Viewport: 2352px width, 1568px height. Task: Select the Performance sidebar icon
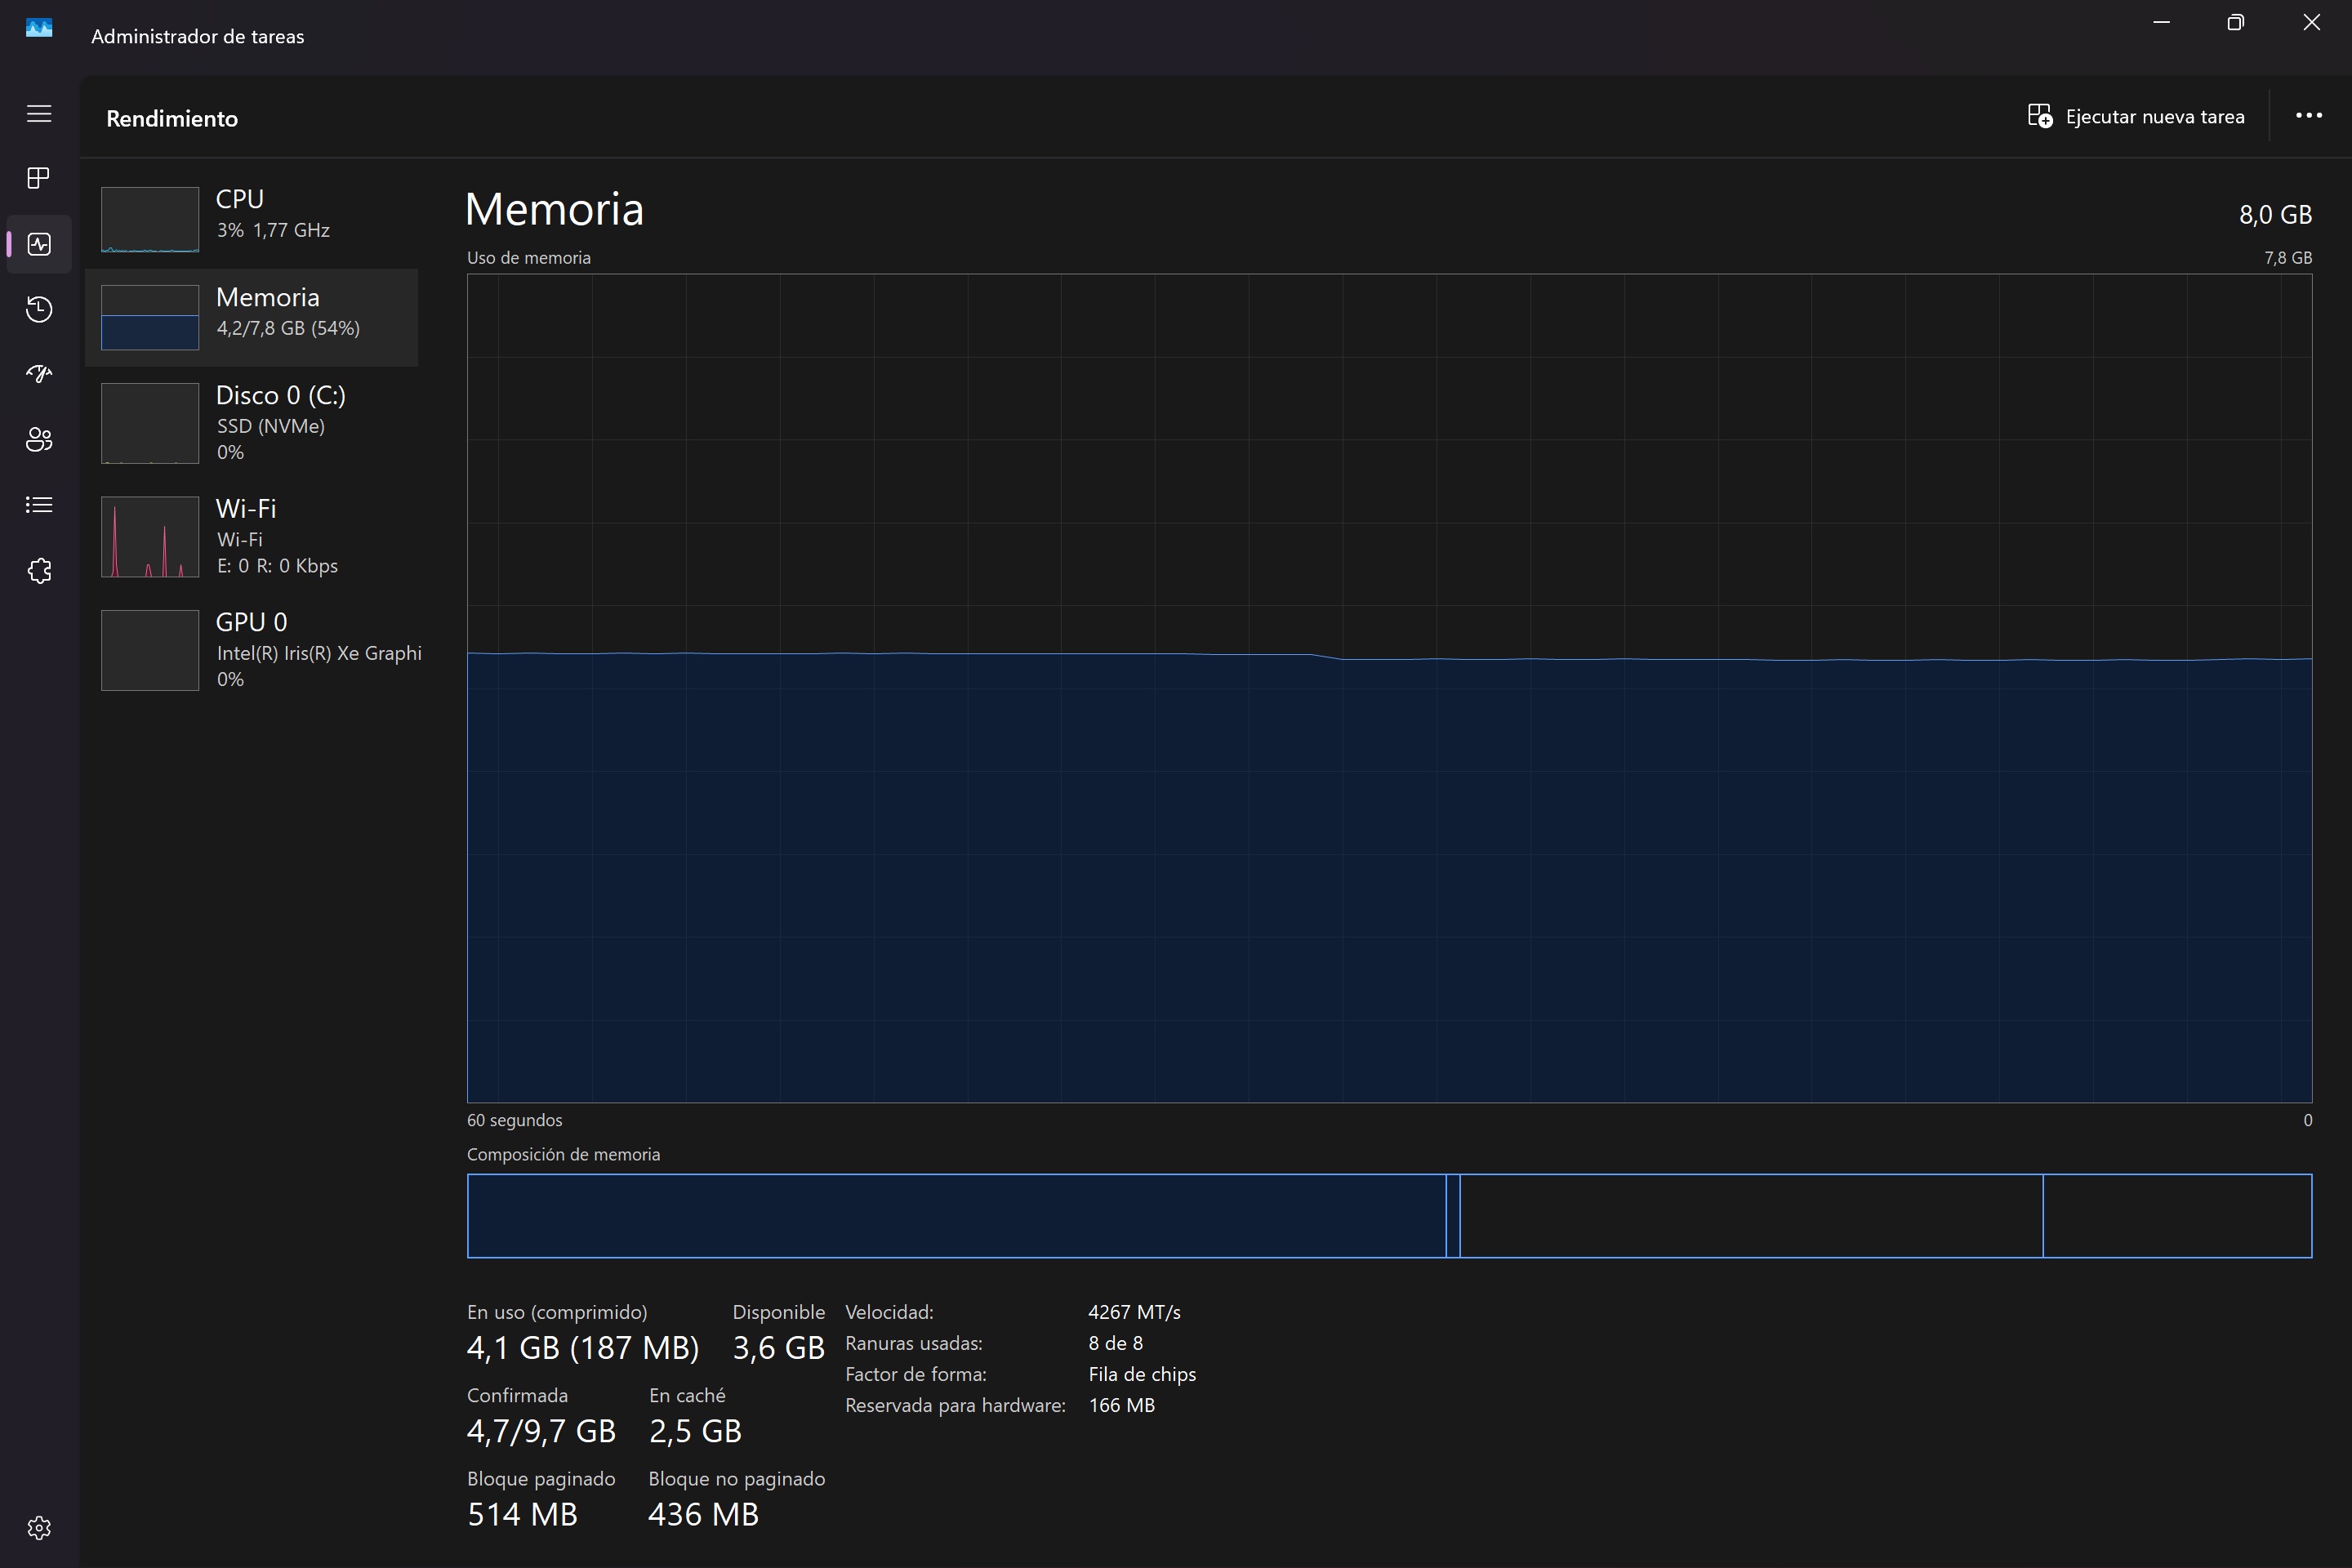click(39, 244)
